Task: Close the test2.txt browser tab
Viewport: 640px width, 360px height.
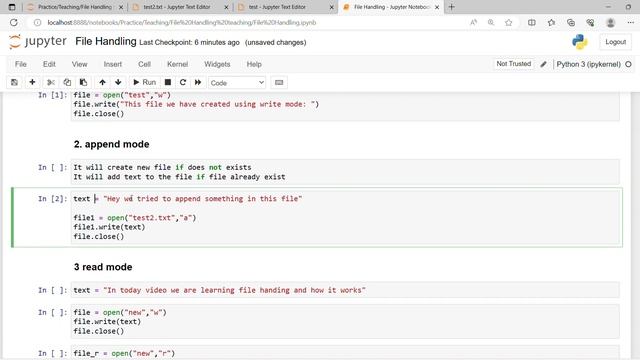Action: [x=227, y=7]
